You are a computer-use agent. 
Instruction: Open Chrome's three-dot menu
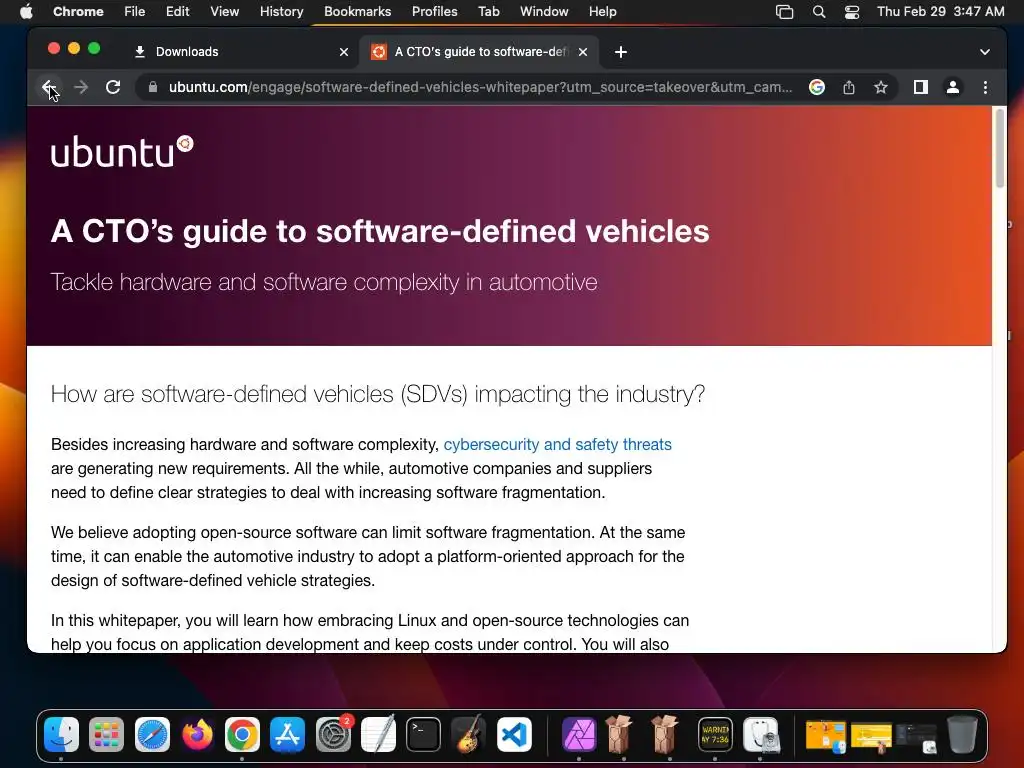[985, 87]
